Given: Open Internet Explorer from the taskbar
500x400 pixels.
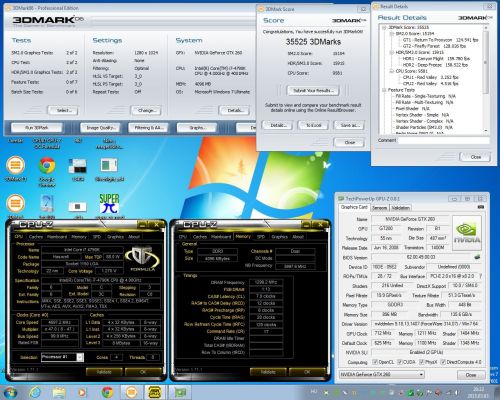Looking at the screenshot, I should coord(35,392).
